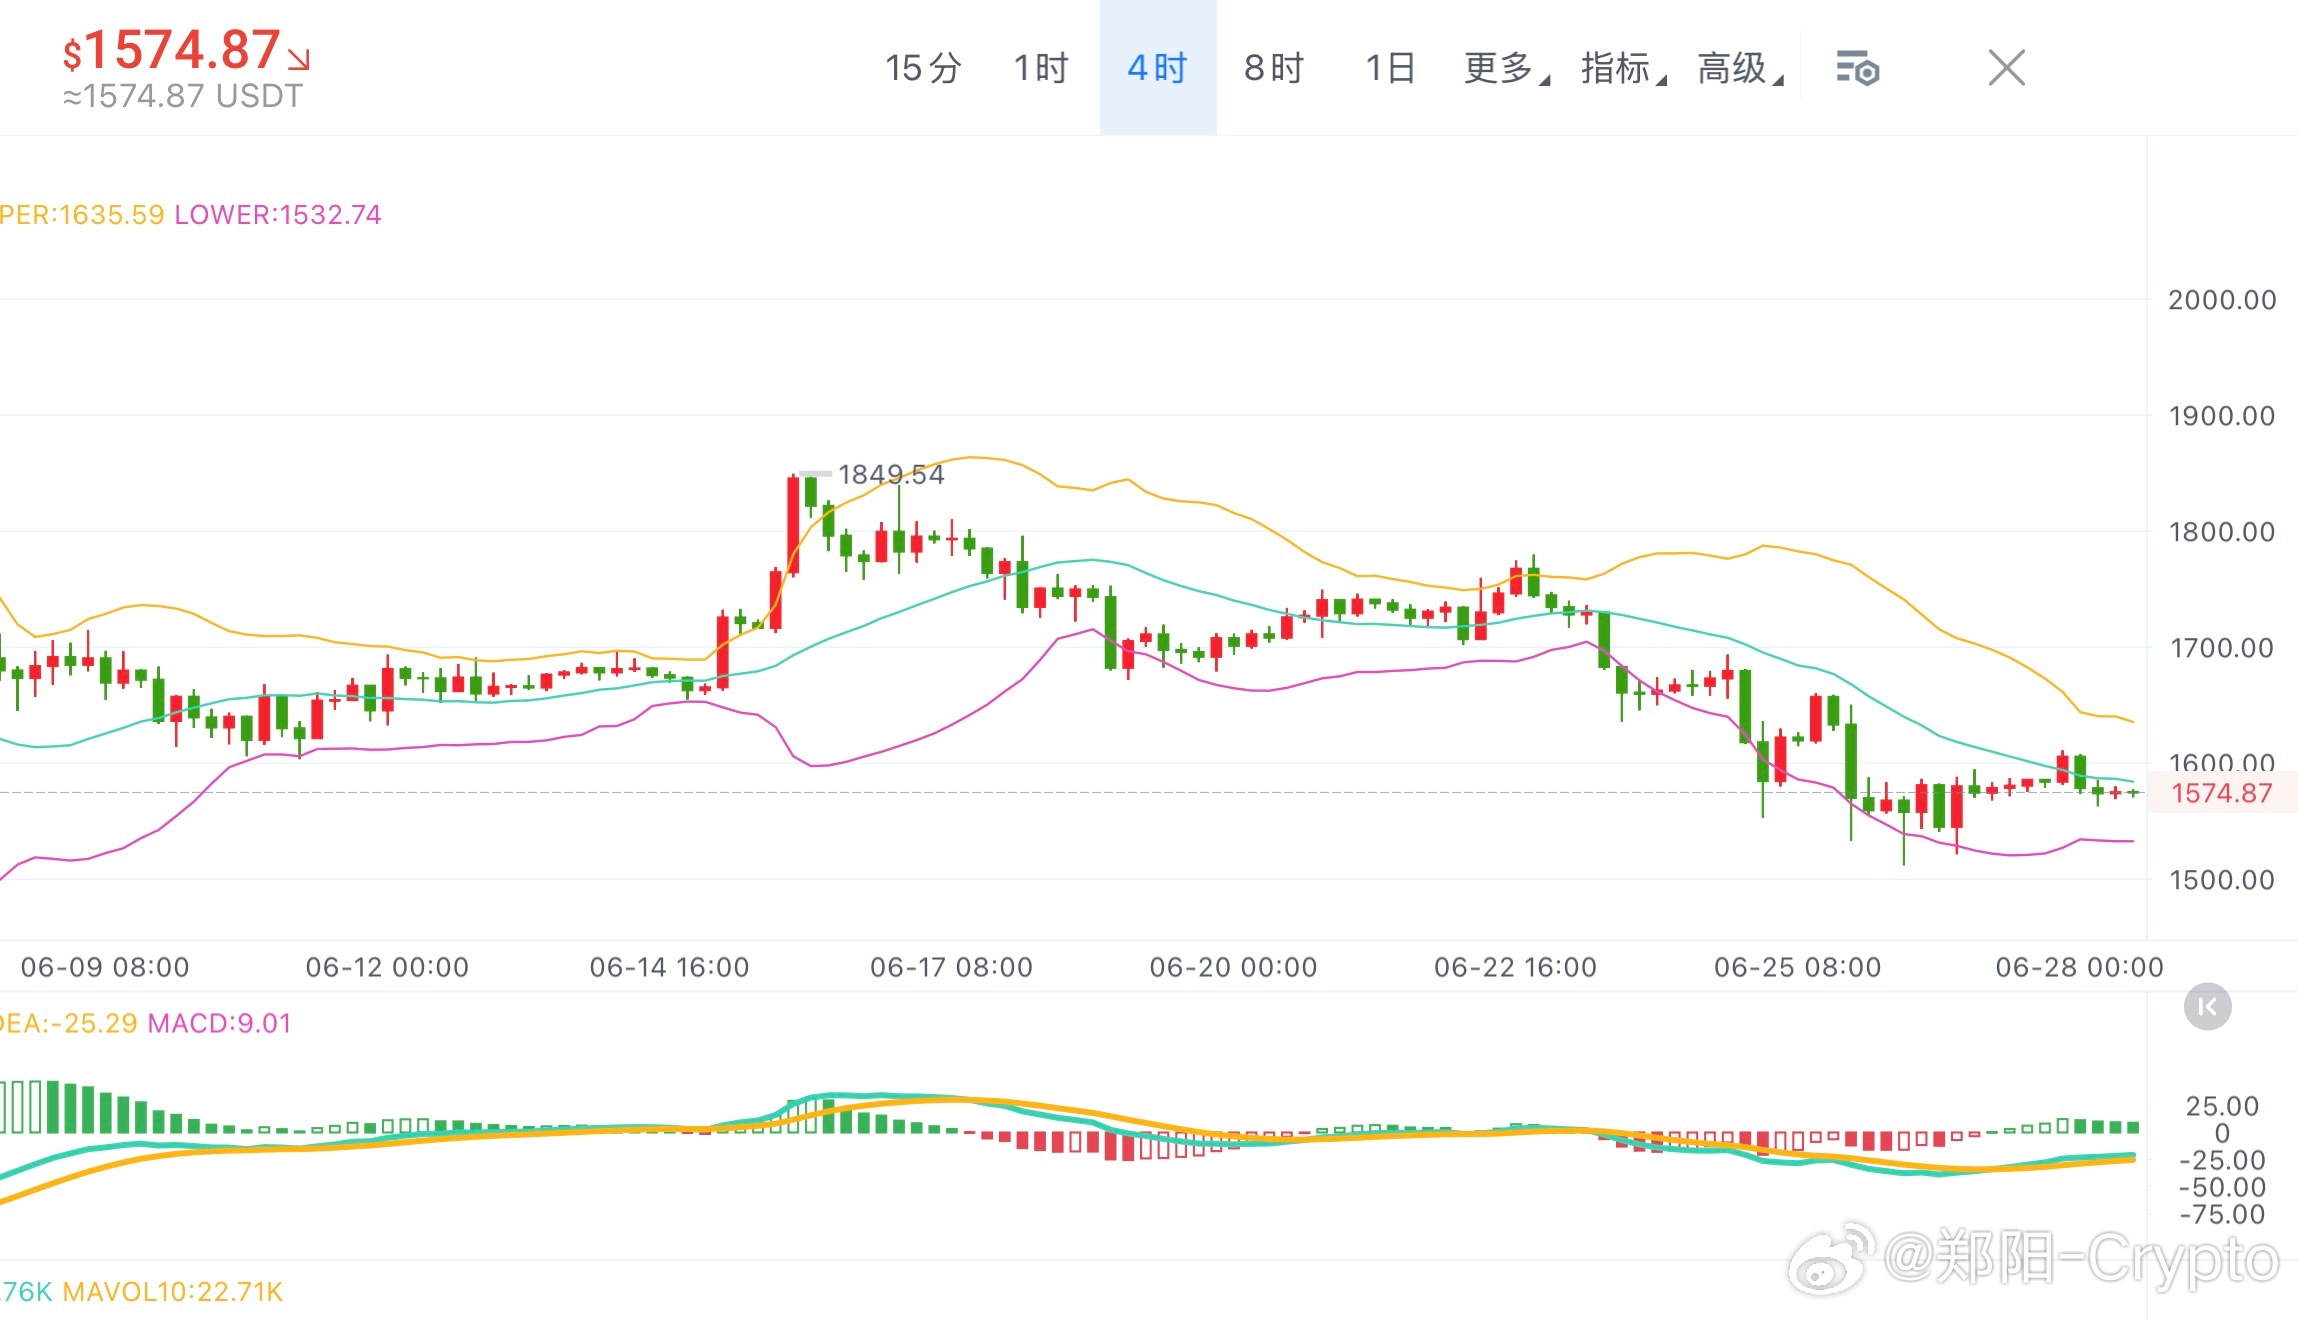The width and height of the screenshot is (2298, 1320).
Task: Open the 更多 timeframe dropdown
Action: (1506, 68)
